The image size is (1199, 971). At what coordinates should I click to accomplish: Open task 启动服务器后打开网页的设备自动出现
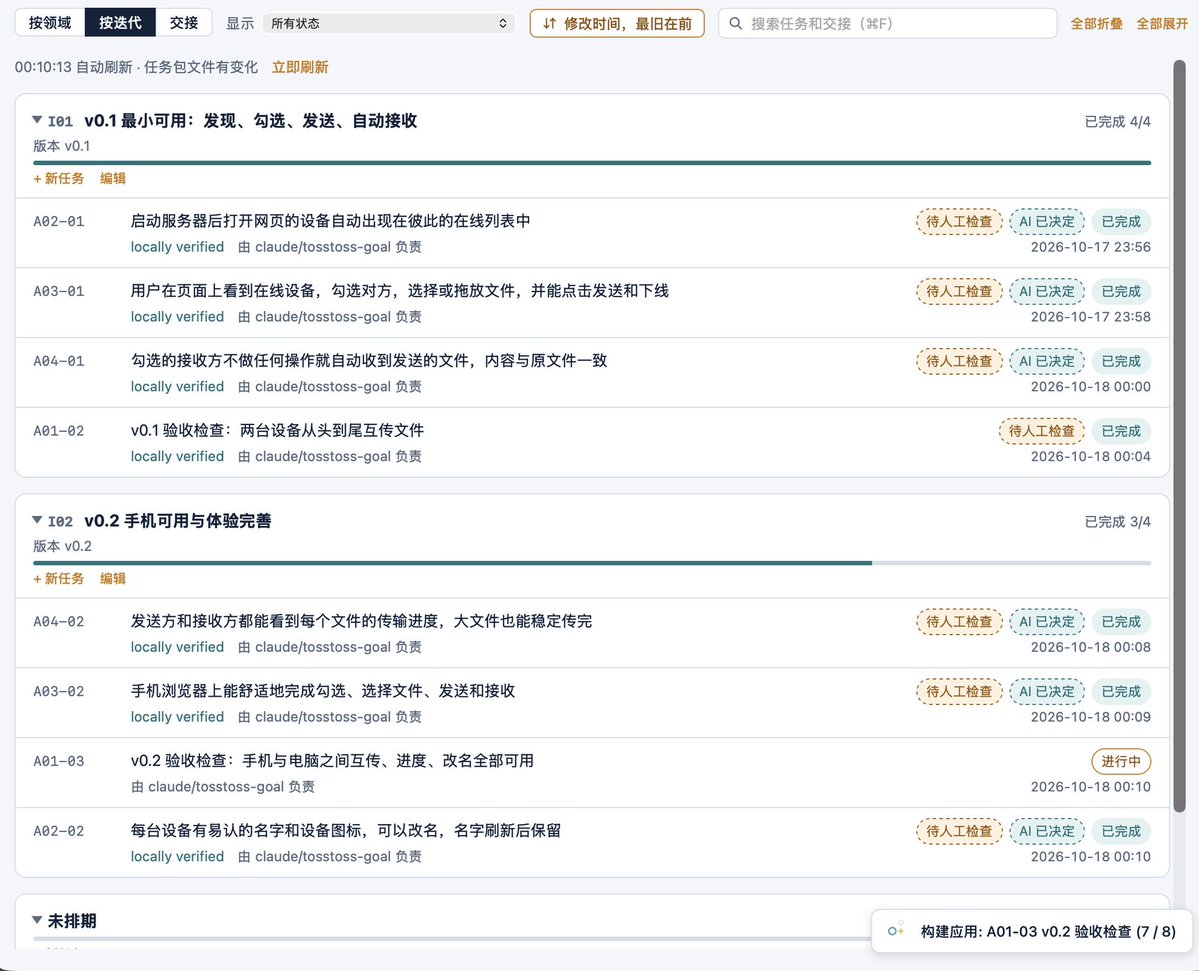(x=330, y=221)
